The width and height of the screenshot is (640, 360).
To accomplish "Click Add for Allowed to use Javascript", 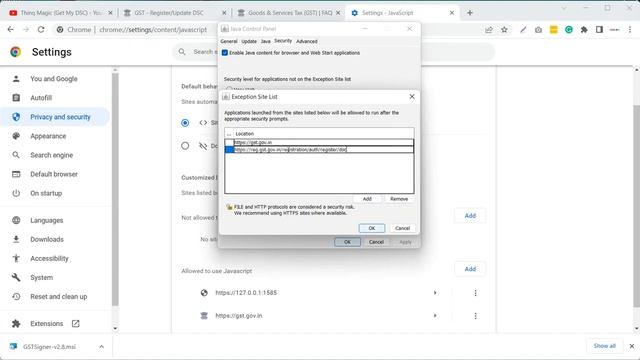I will pyautogui.click(x=470, y=269).
